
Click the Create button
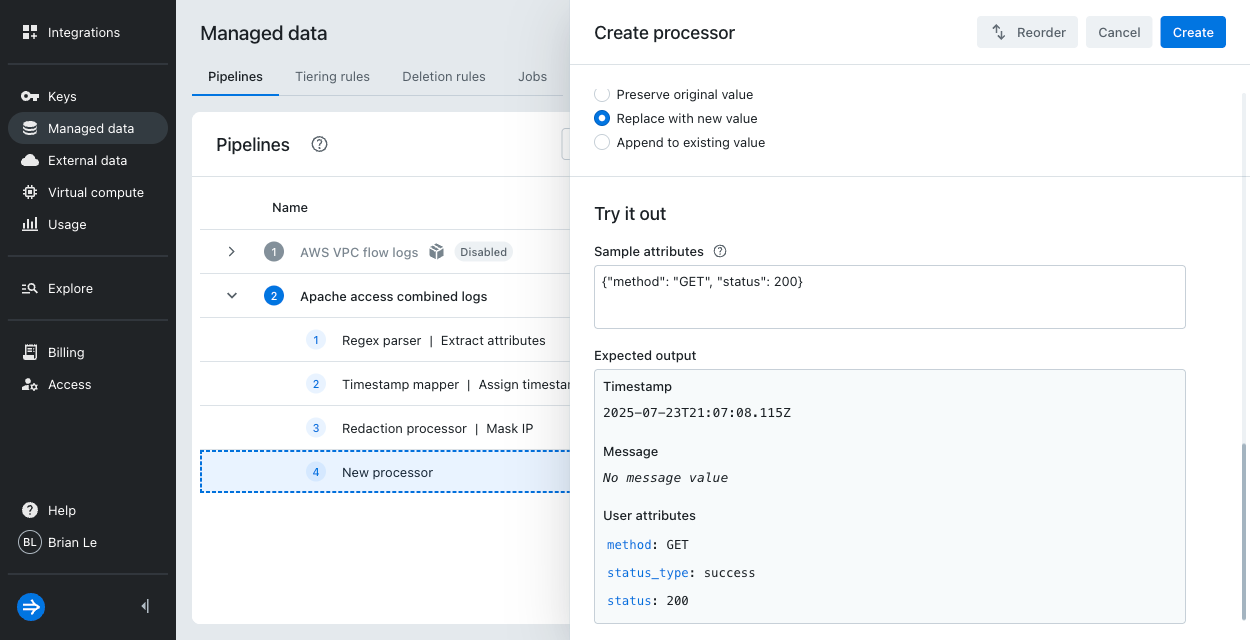(x=1193, y=32)
